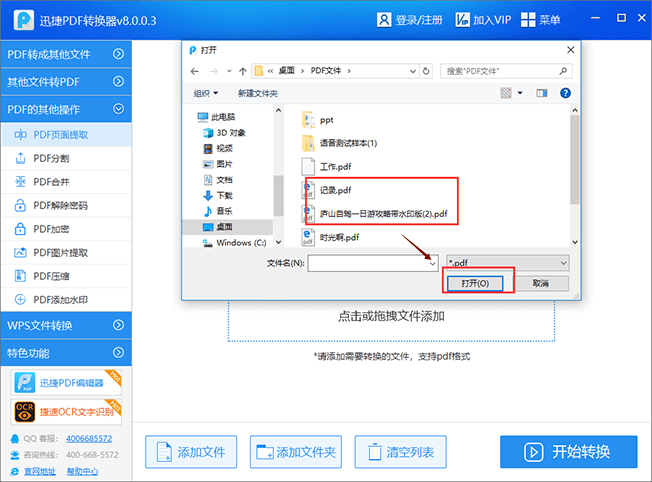Click the QQ客服 number link 4006685572

click(90, 439)
